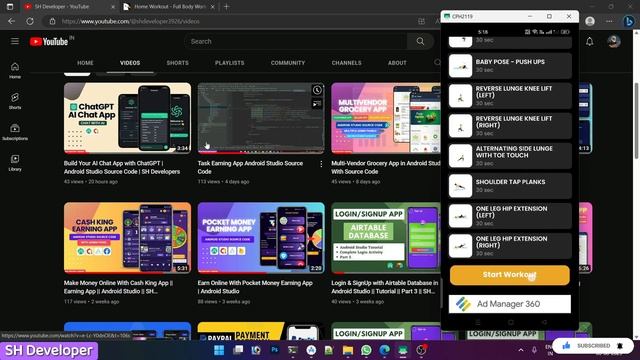Open CHANNELS tab

coord(346,63)
